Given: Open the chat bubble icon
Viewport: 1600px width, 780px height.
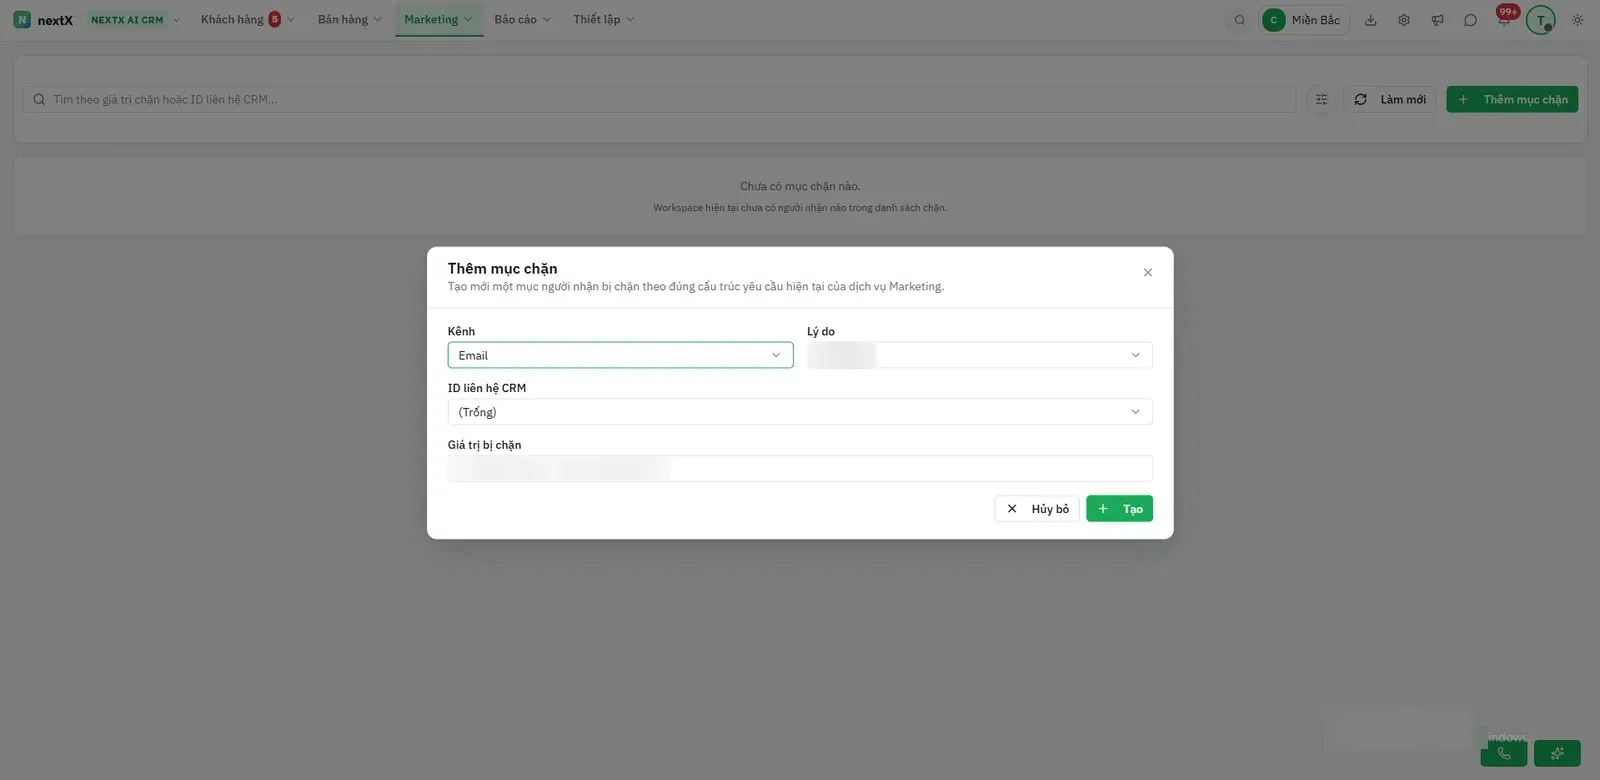Looking at the screenshot, I should point(1470,20).
